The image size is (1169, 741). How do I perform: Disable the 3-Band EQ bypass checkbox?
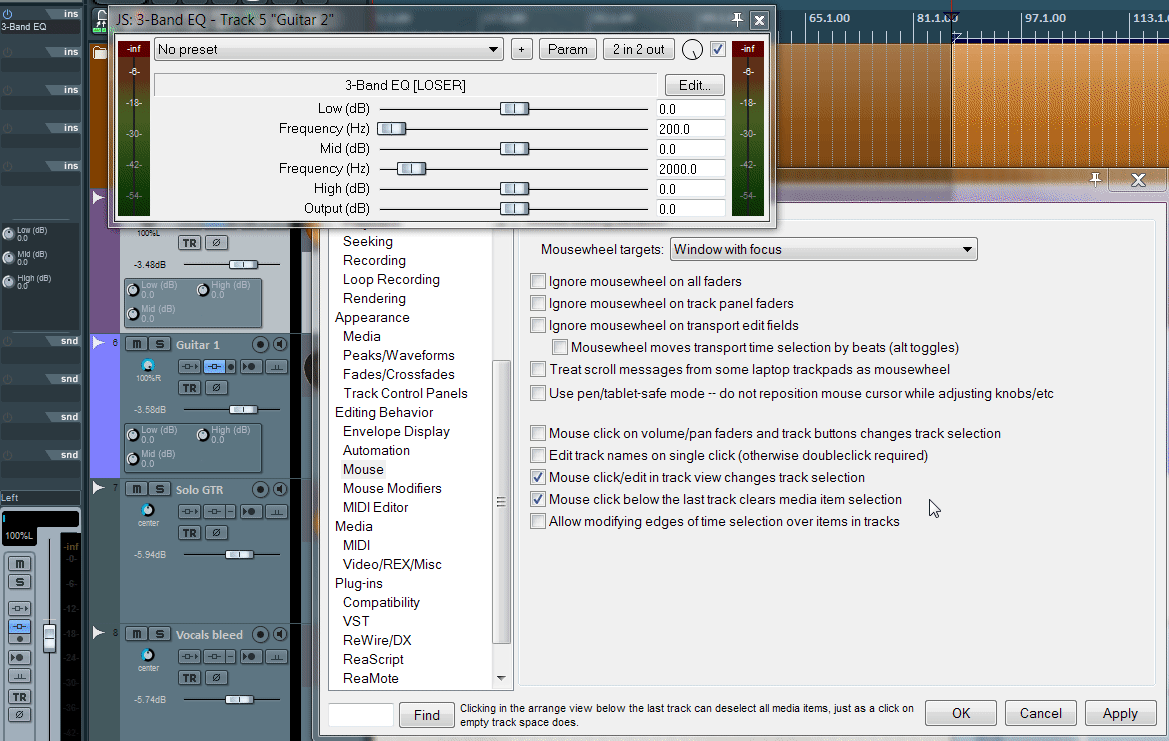718,49
